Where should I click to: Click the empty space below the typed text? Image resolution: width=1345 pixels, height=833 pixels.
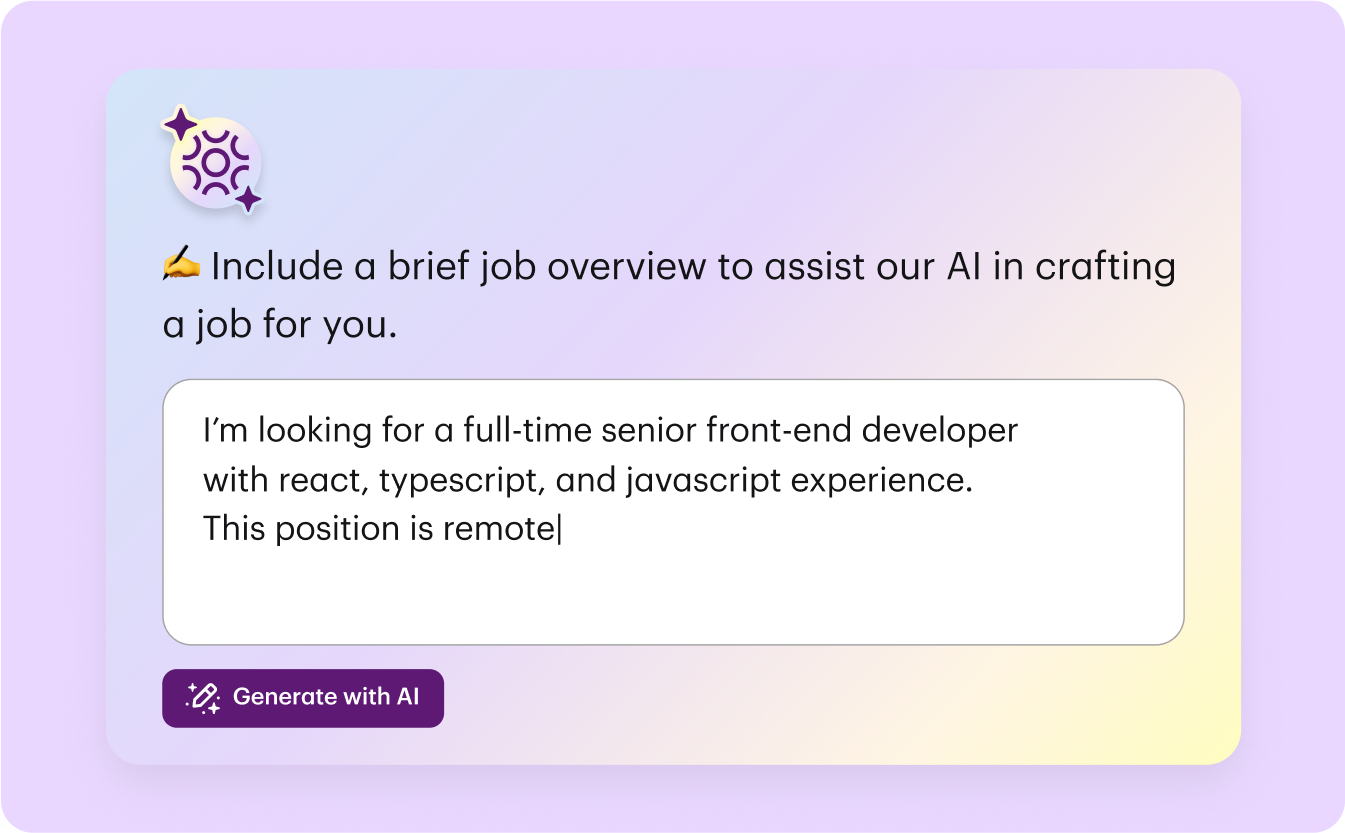click(672, 595)
